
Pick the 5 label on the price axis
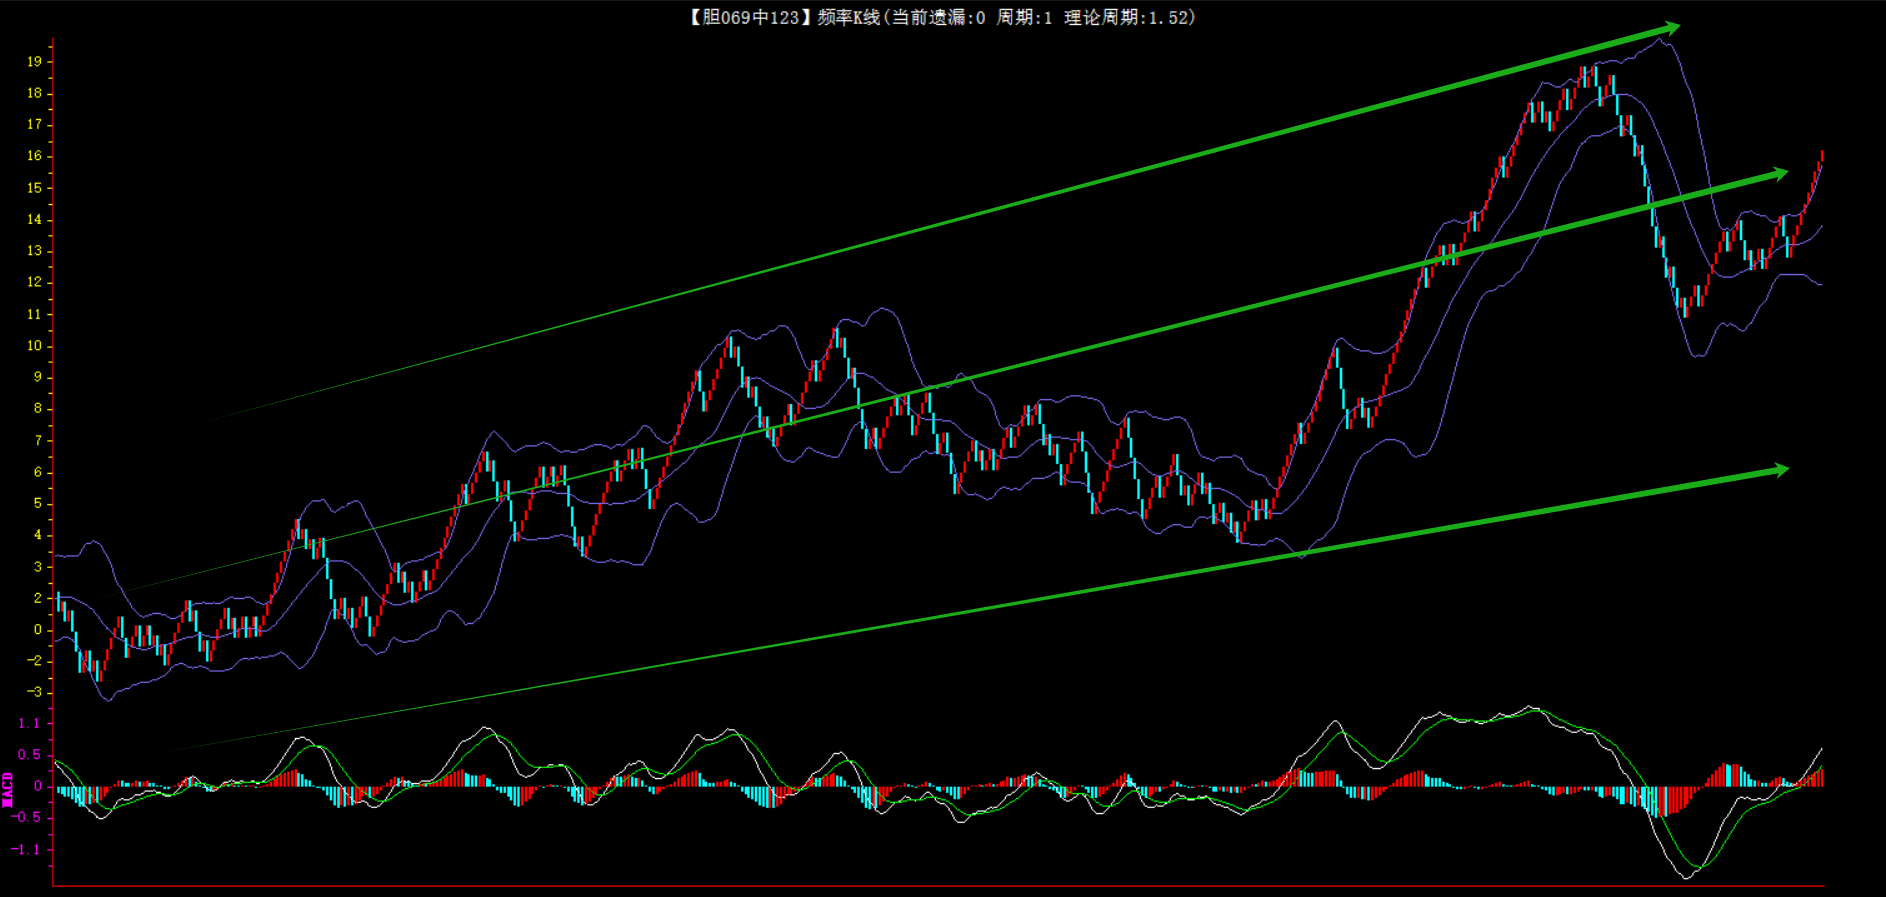click(x=38, y=504)
